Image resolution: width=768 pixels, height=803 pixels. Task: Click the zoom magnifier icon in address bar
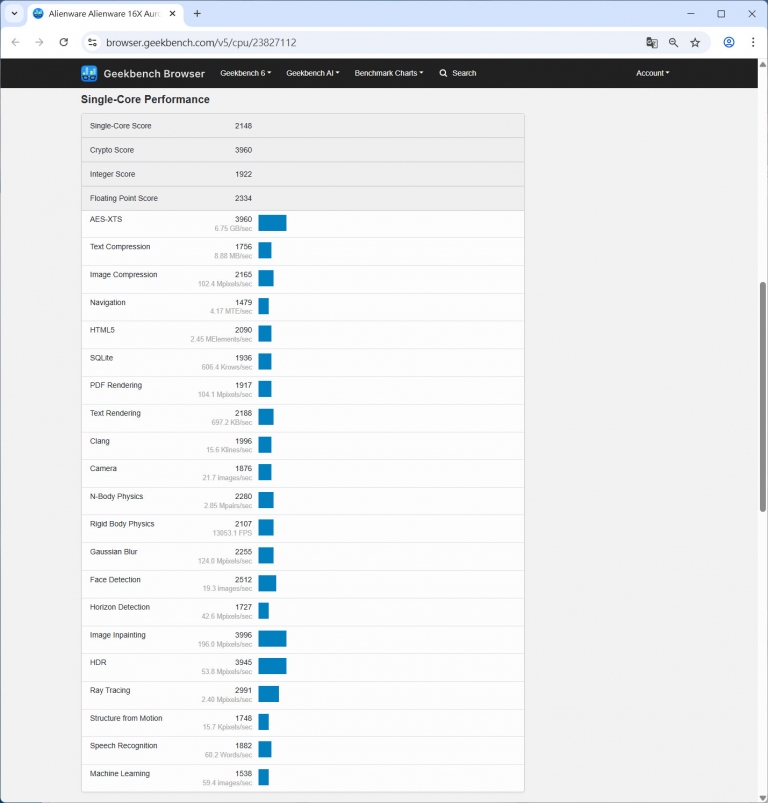pos(674,43)
